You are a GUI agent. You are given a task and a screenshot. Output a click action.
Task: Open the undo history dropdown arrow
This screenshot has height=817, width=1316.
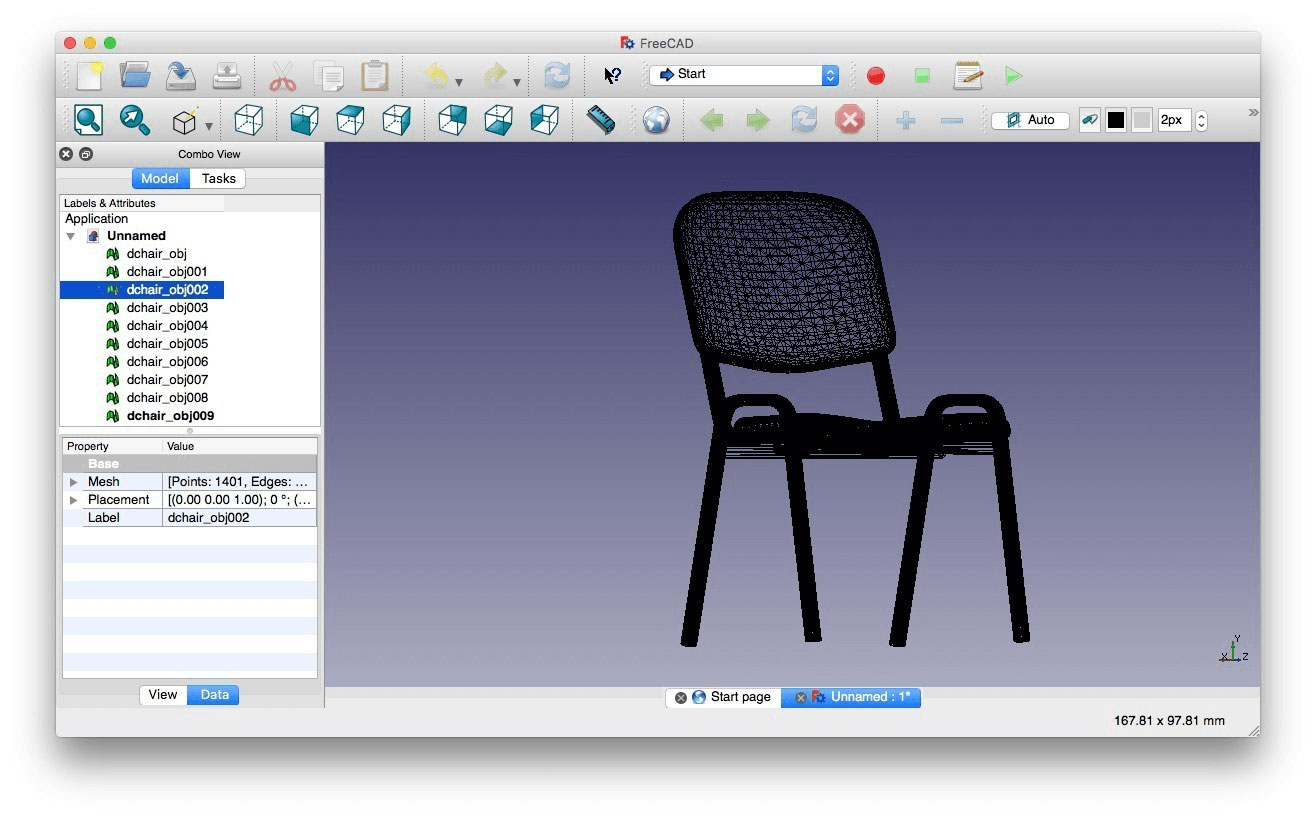[x=459, y=82]
